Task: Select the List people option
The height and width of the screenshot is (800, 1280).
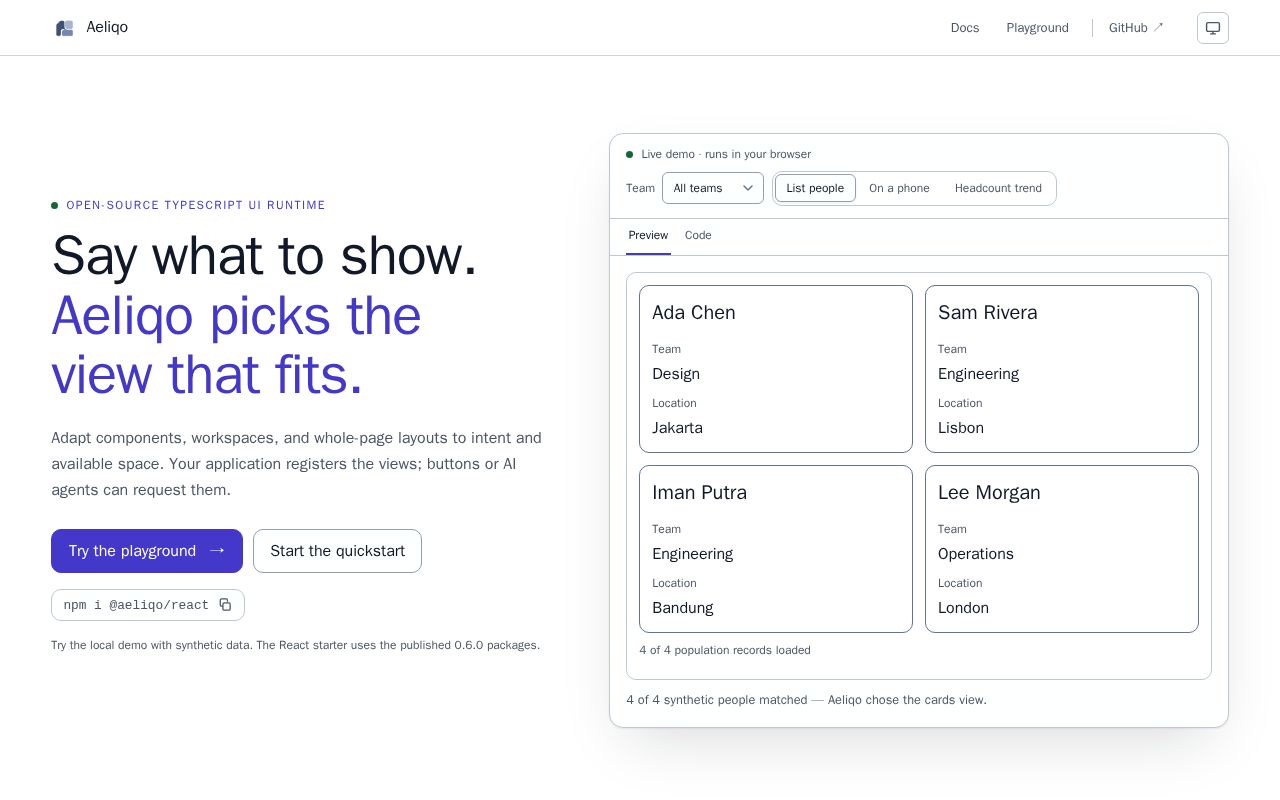Action: [x=815, y=188]
